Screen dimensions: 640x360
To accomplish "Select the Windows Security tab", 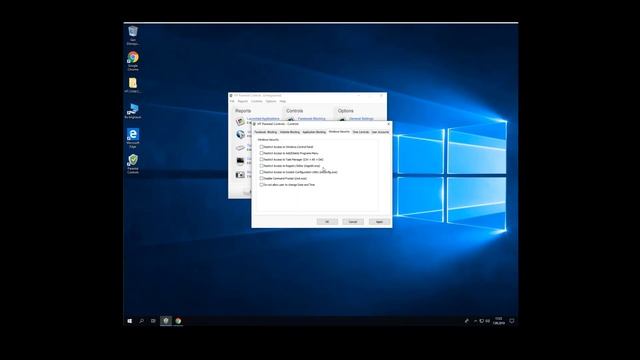I will click(339, 131).
